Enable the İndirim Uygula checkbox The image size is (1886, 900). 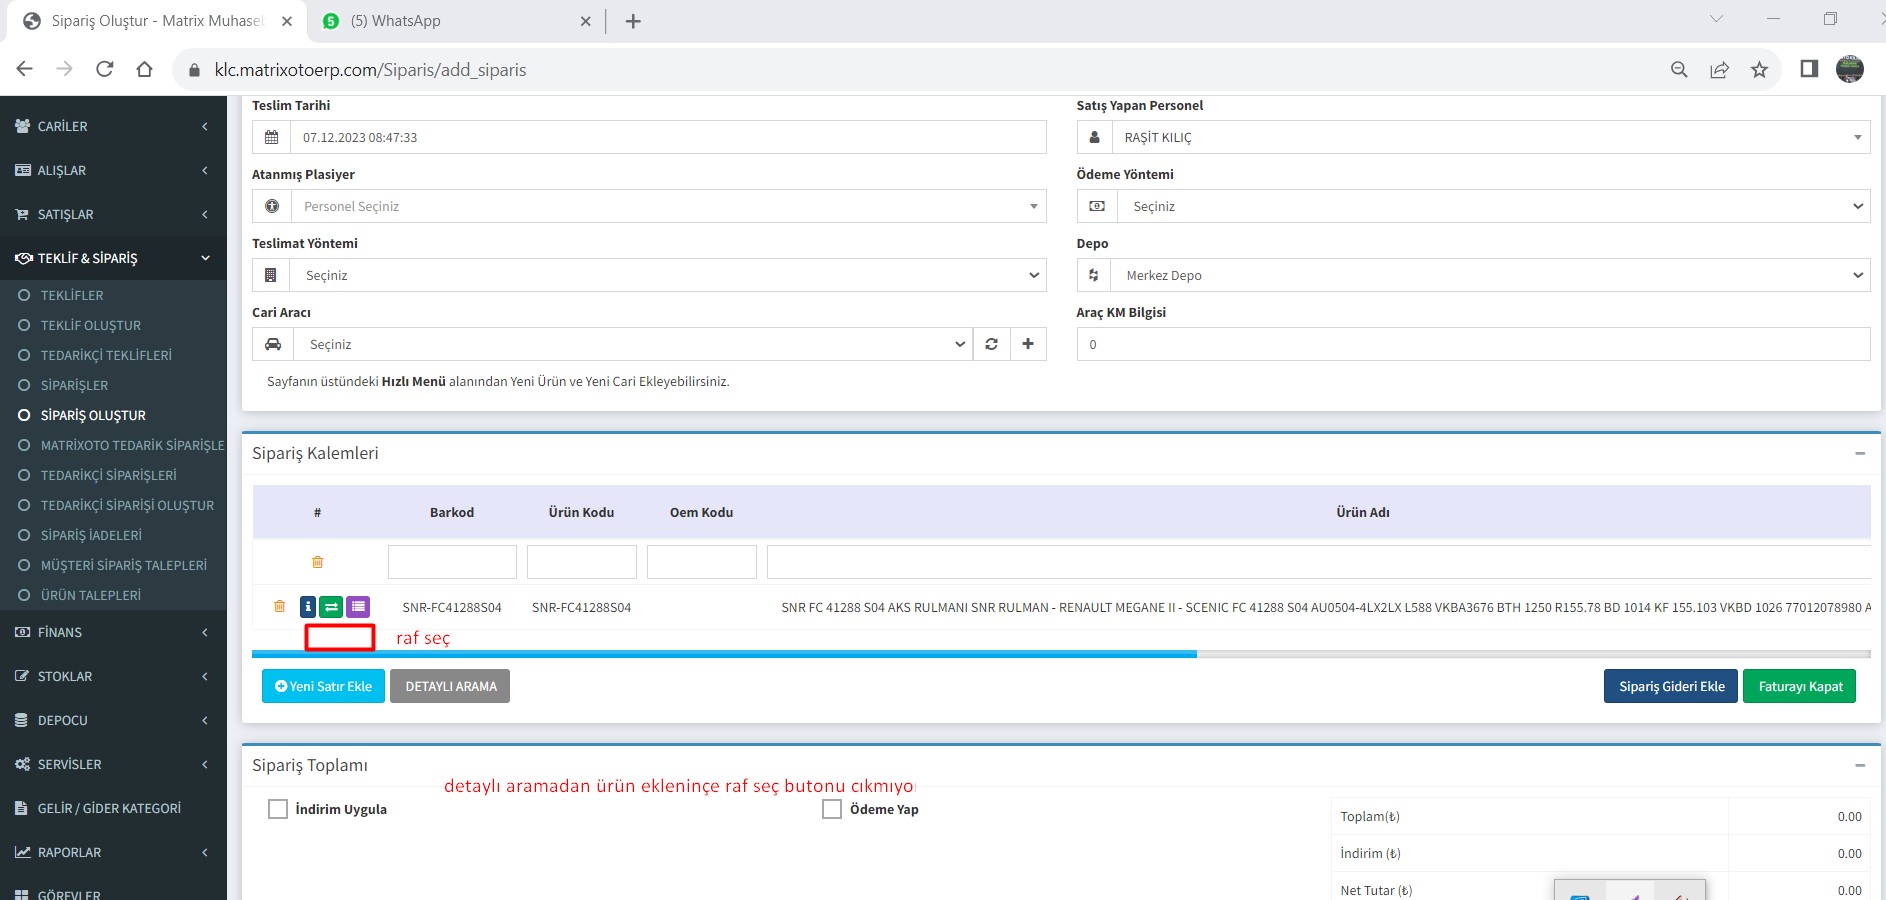coord(278,809)
